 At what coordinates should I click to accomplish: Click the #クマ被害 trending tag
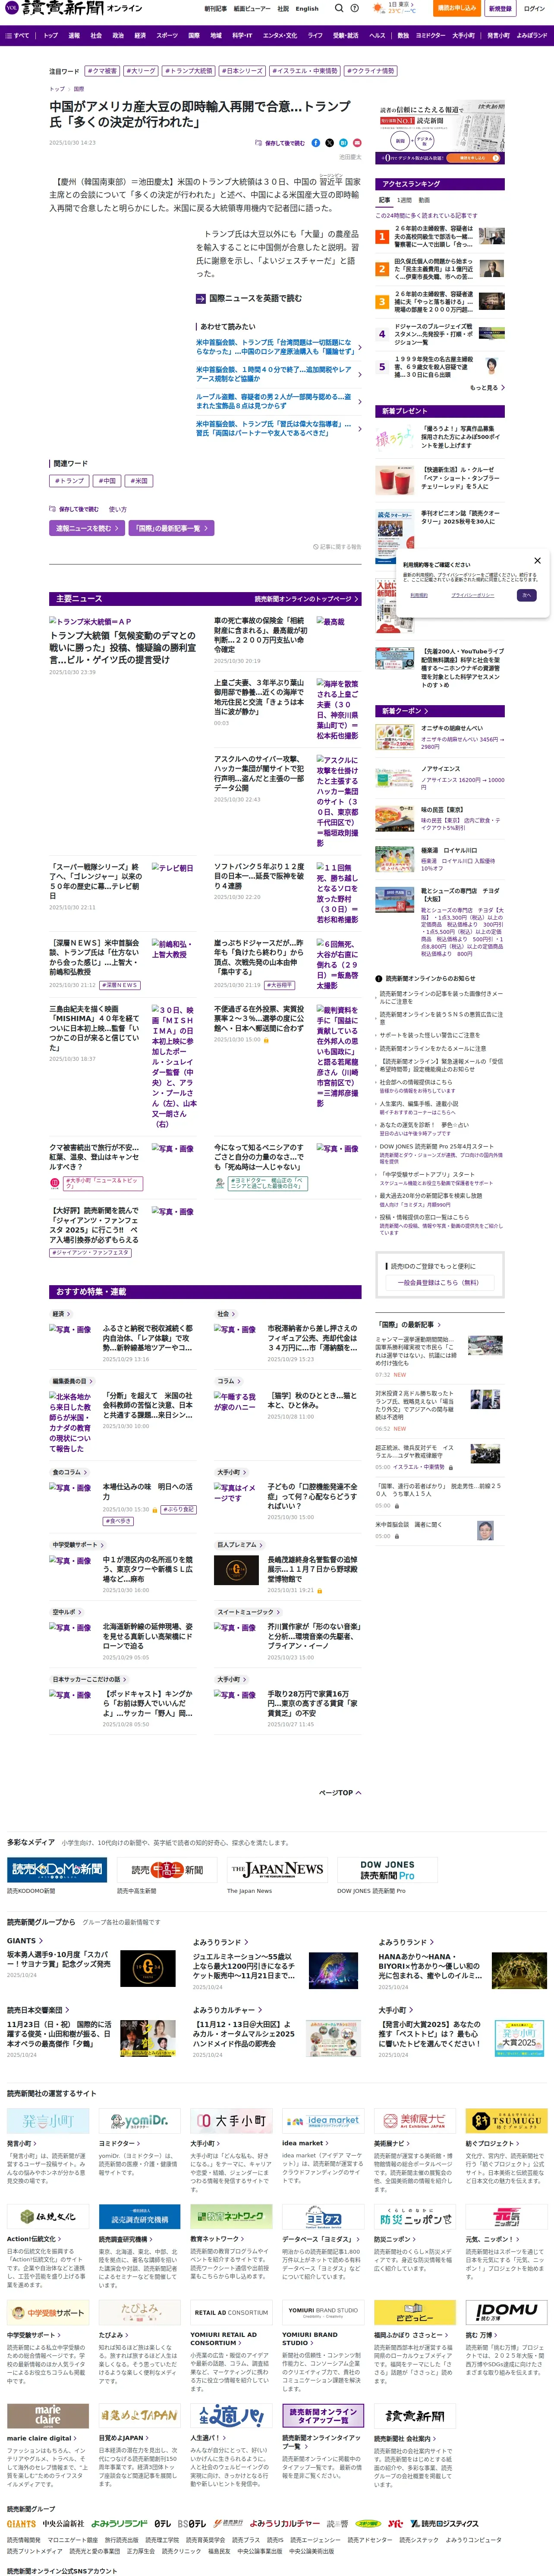pyautogui.click(x=102, y=72)
